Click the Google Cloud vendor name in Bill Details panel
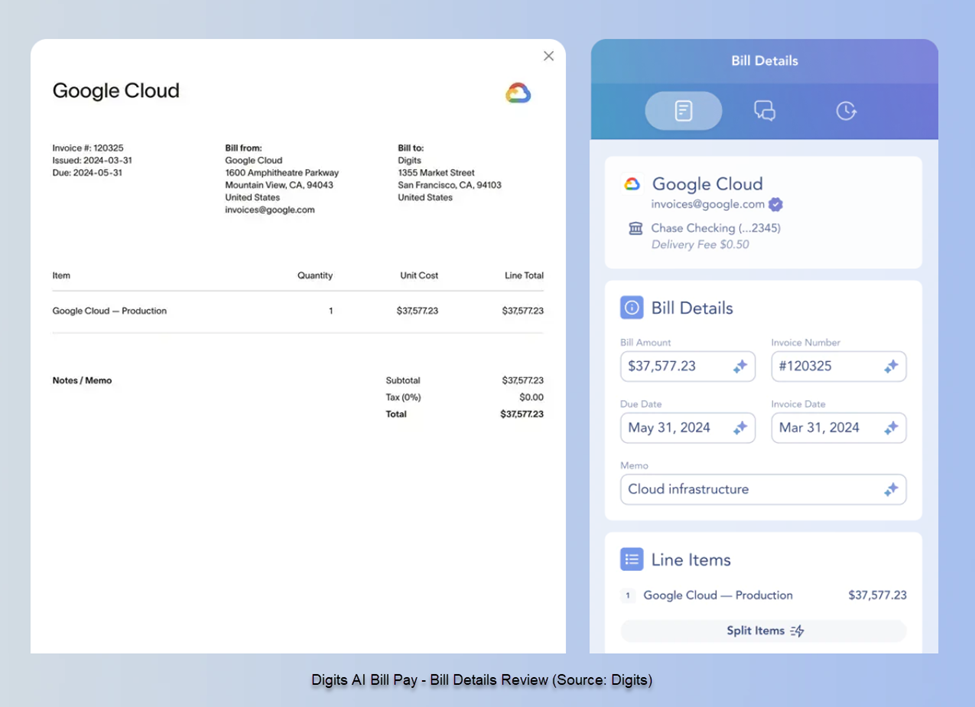 707,183
